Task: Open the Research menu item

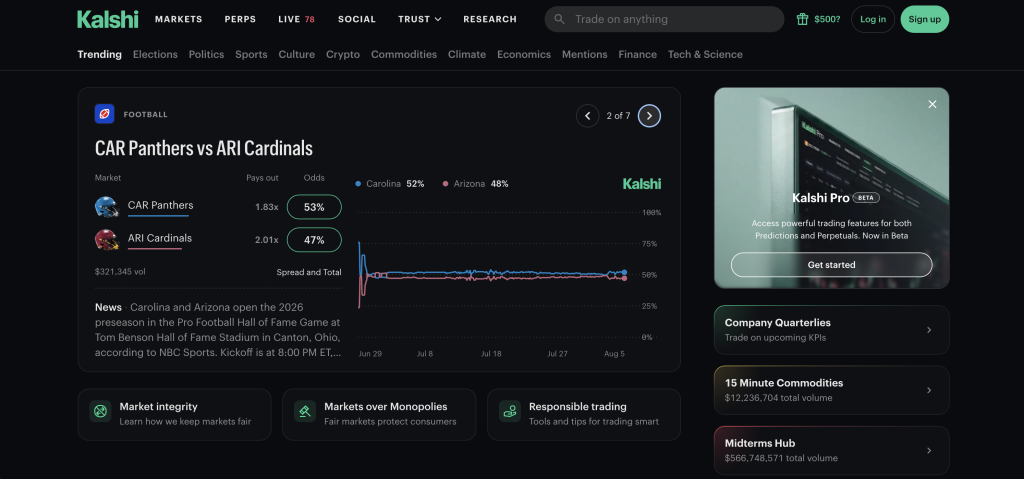Action: coord(490,19)
